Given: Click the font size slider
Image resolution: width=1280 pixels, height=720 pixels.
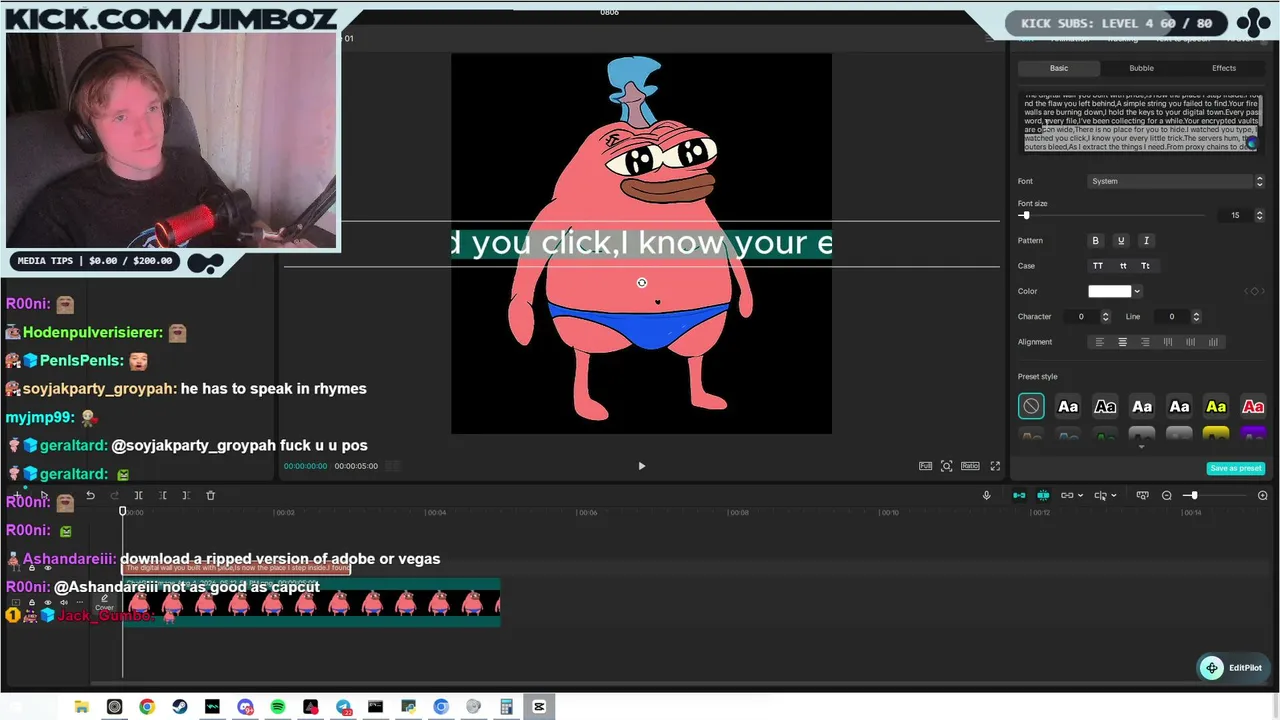Looking at the screenshot, I should (1110, 215).
